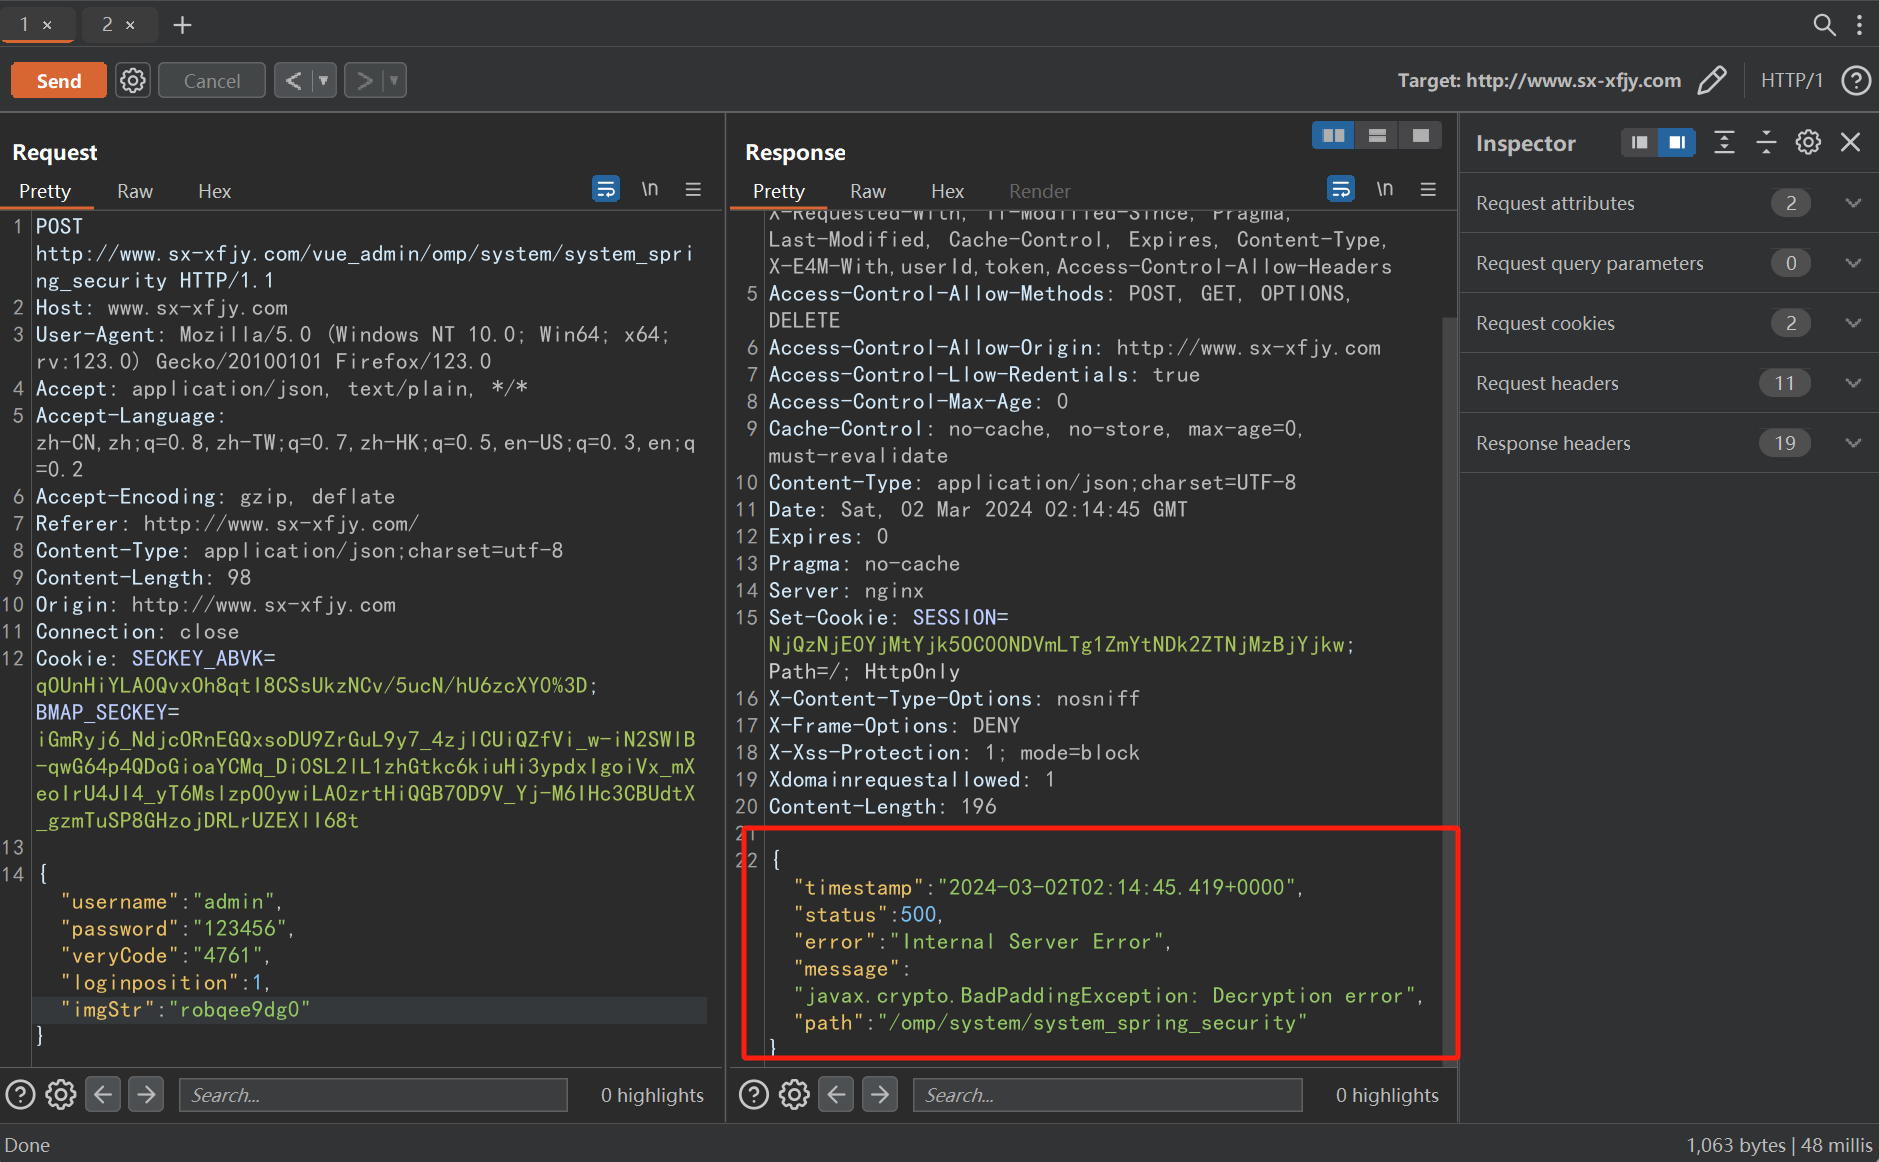
Task: Toggle non-printable characters in the Response pane
Action: tap(1385, 189)
